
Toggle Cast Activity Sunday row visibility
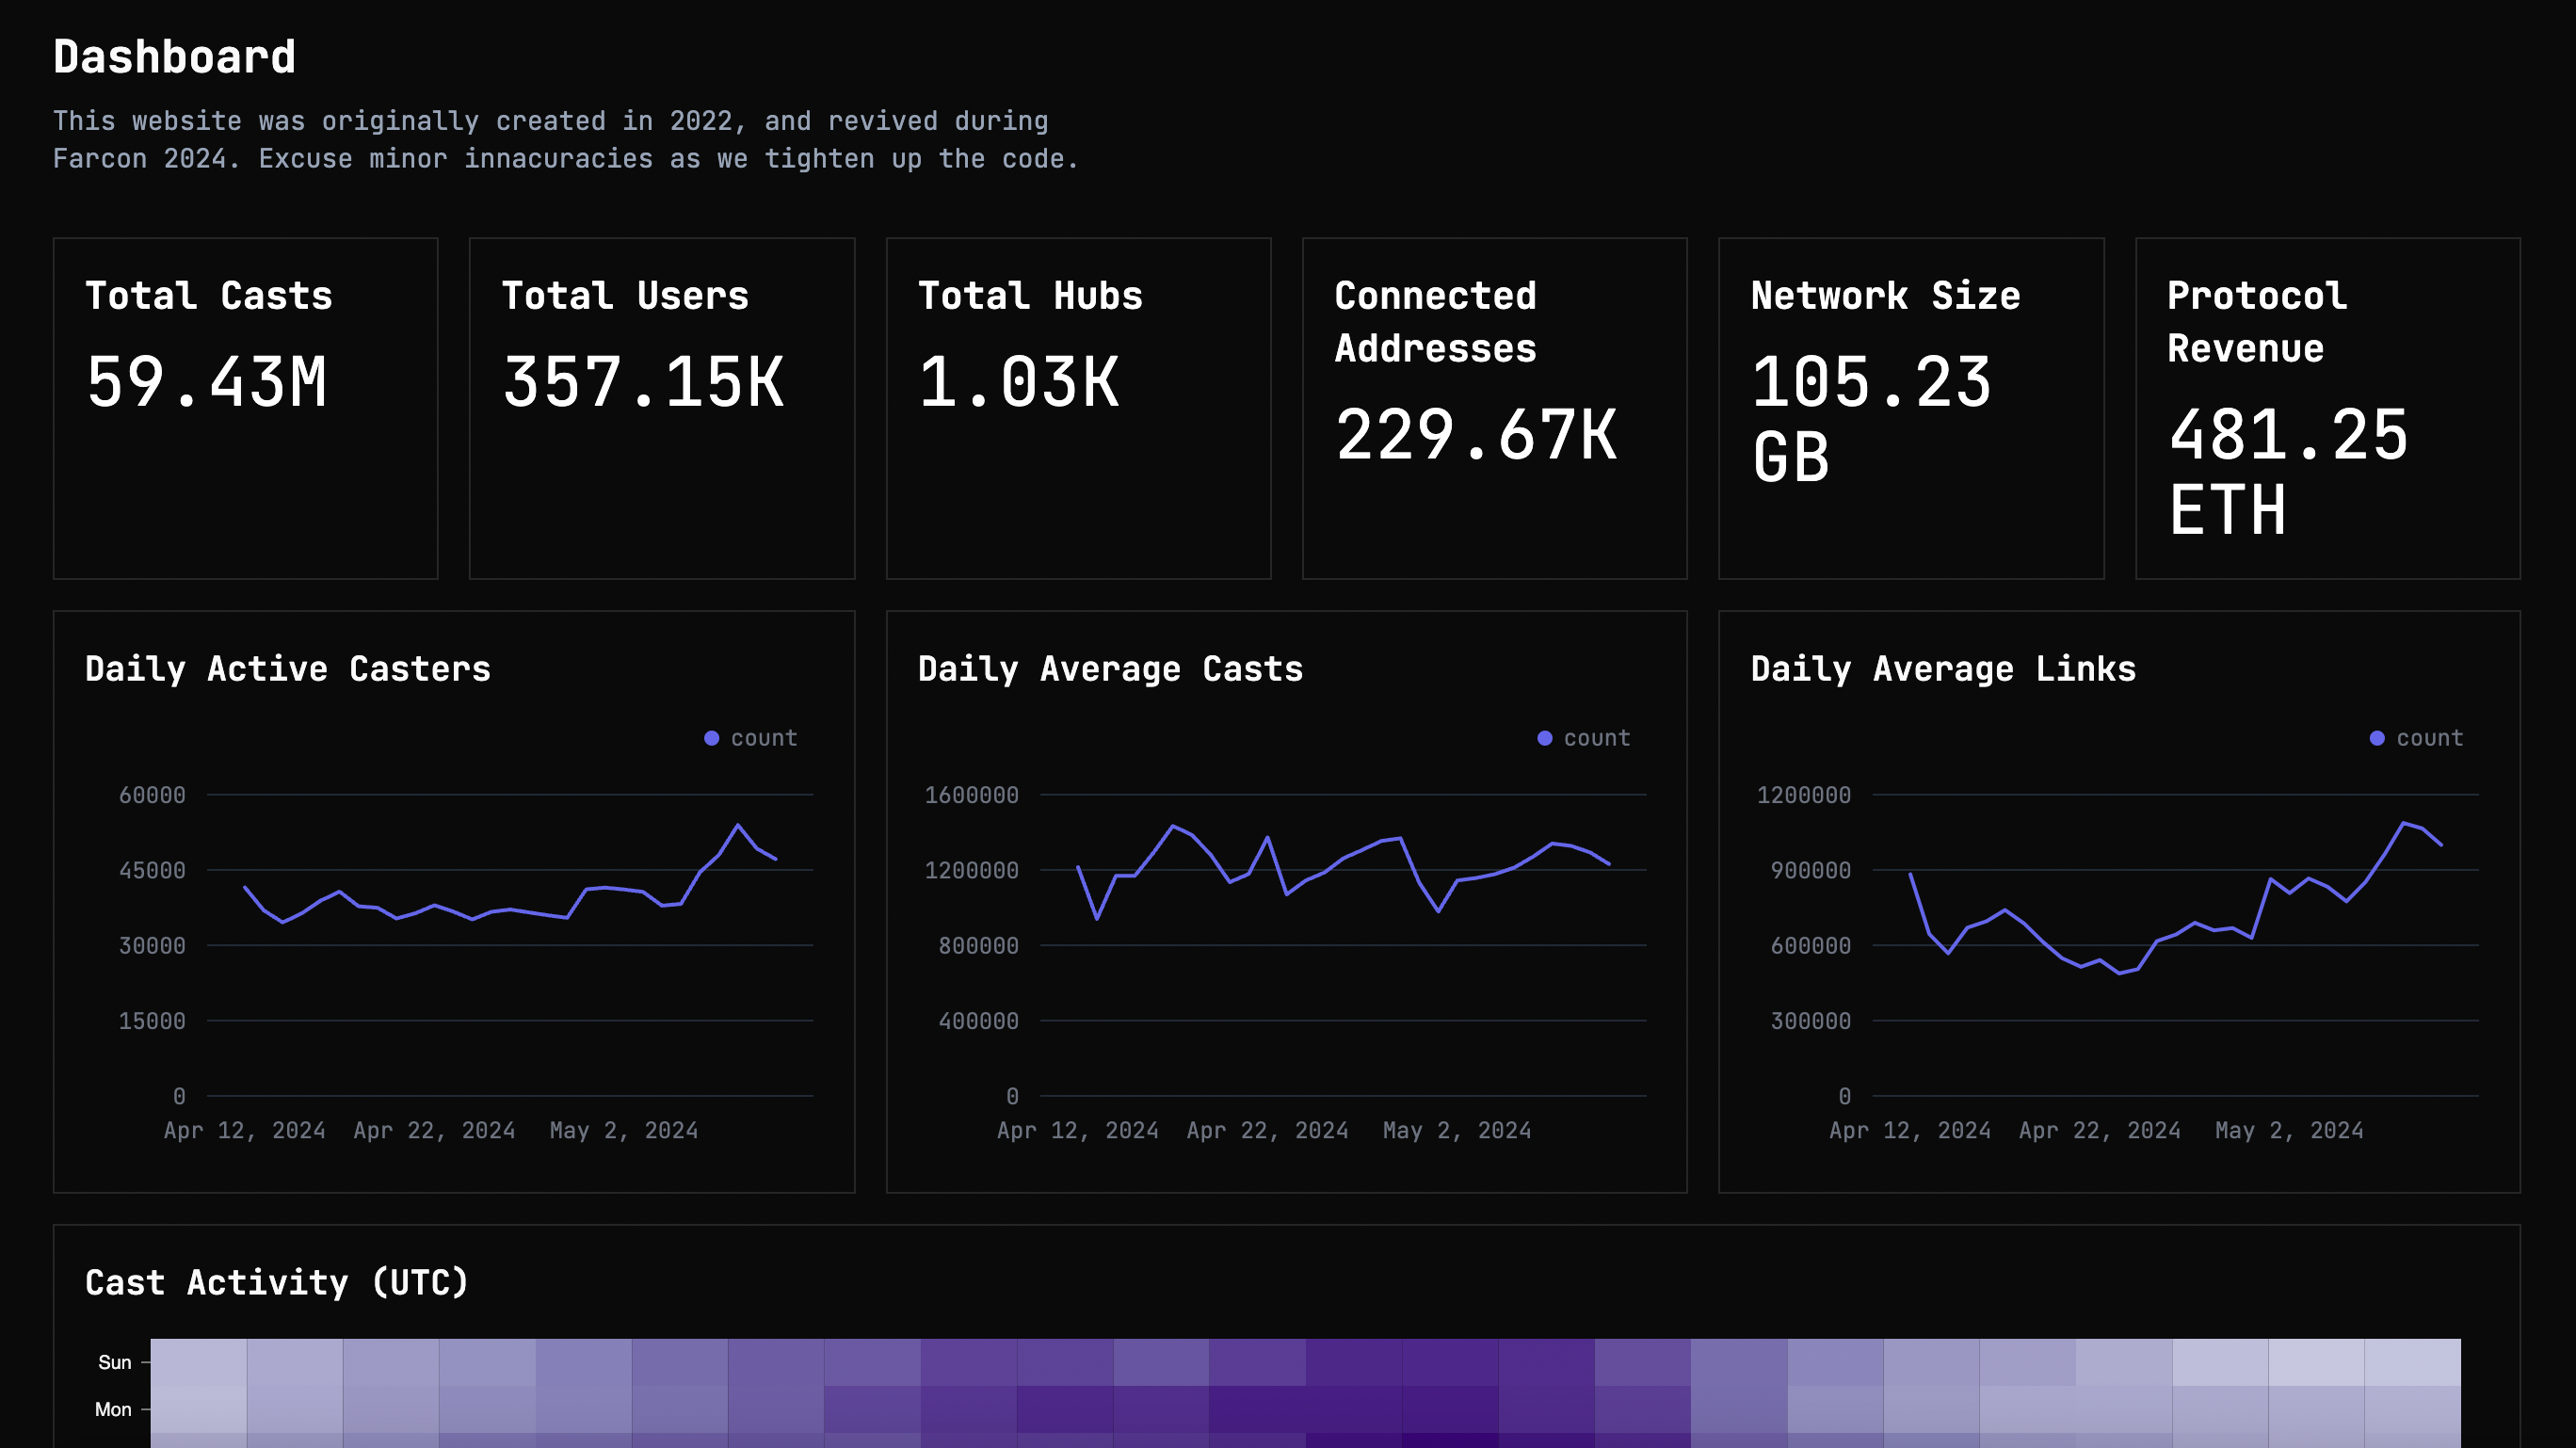(111, 1361)
